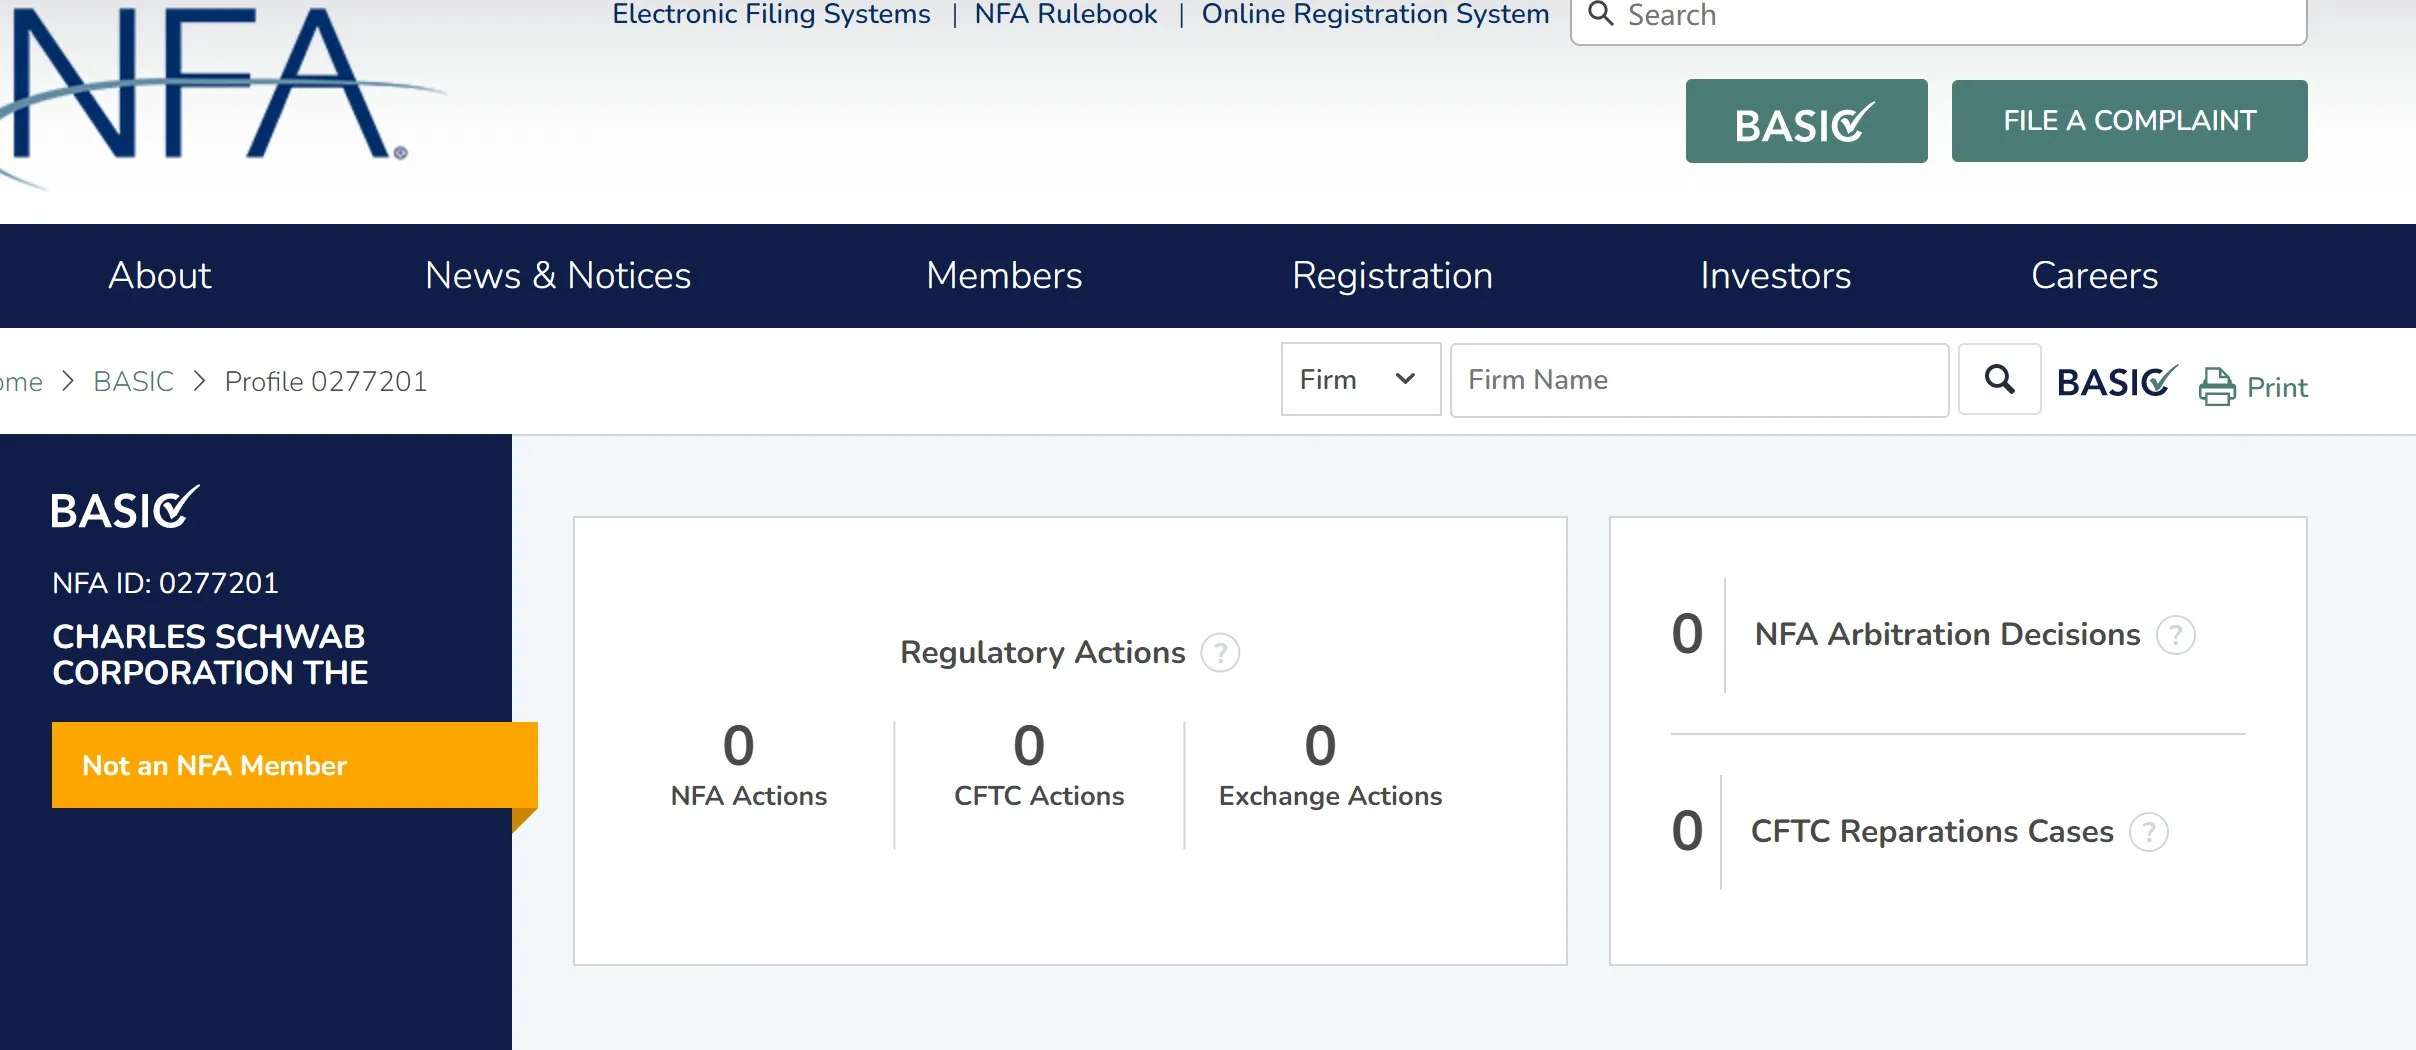The width and height of the screenshot is (2416, 1050).
Task: Click NFA Arbitration Decisions help icon
Action: pos(2175,635)
